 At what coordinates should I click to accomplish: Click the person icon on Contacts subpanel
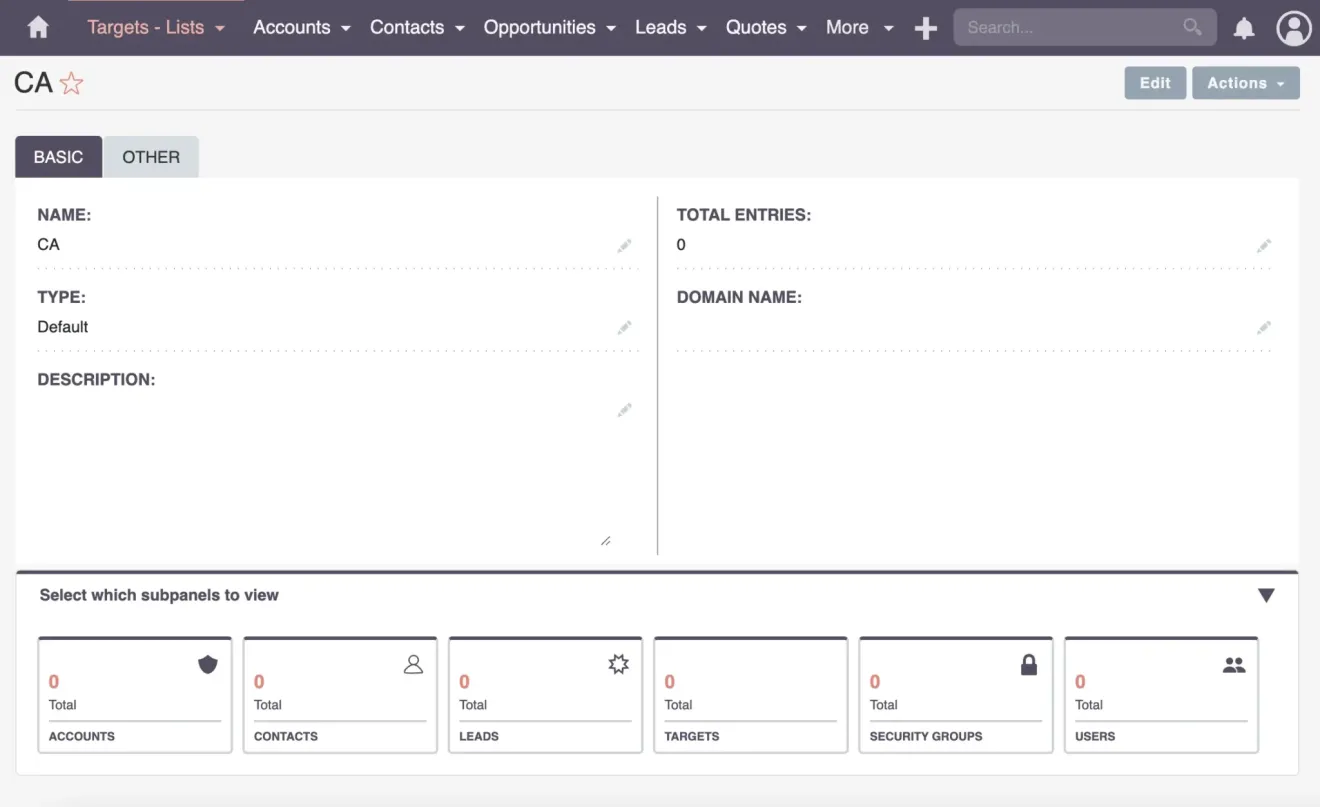click(x=413, y=663)
